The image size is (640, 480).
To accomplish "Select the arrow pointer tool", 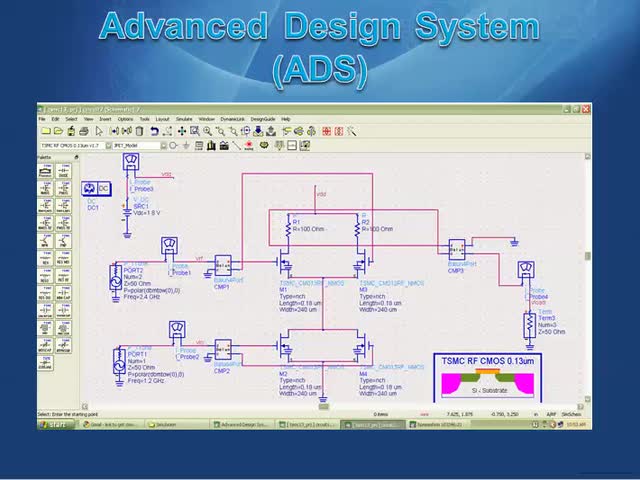I will pos(99,131).
